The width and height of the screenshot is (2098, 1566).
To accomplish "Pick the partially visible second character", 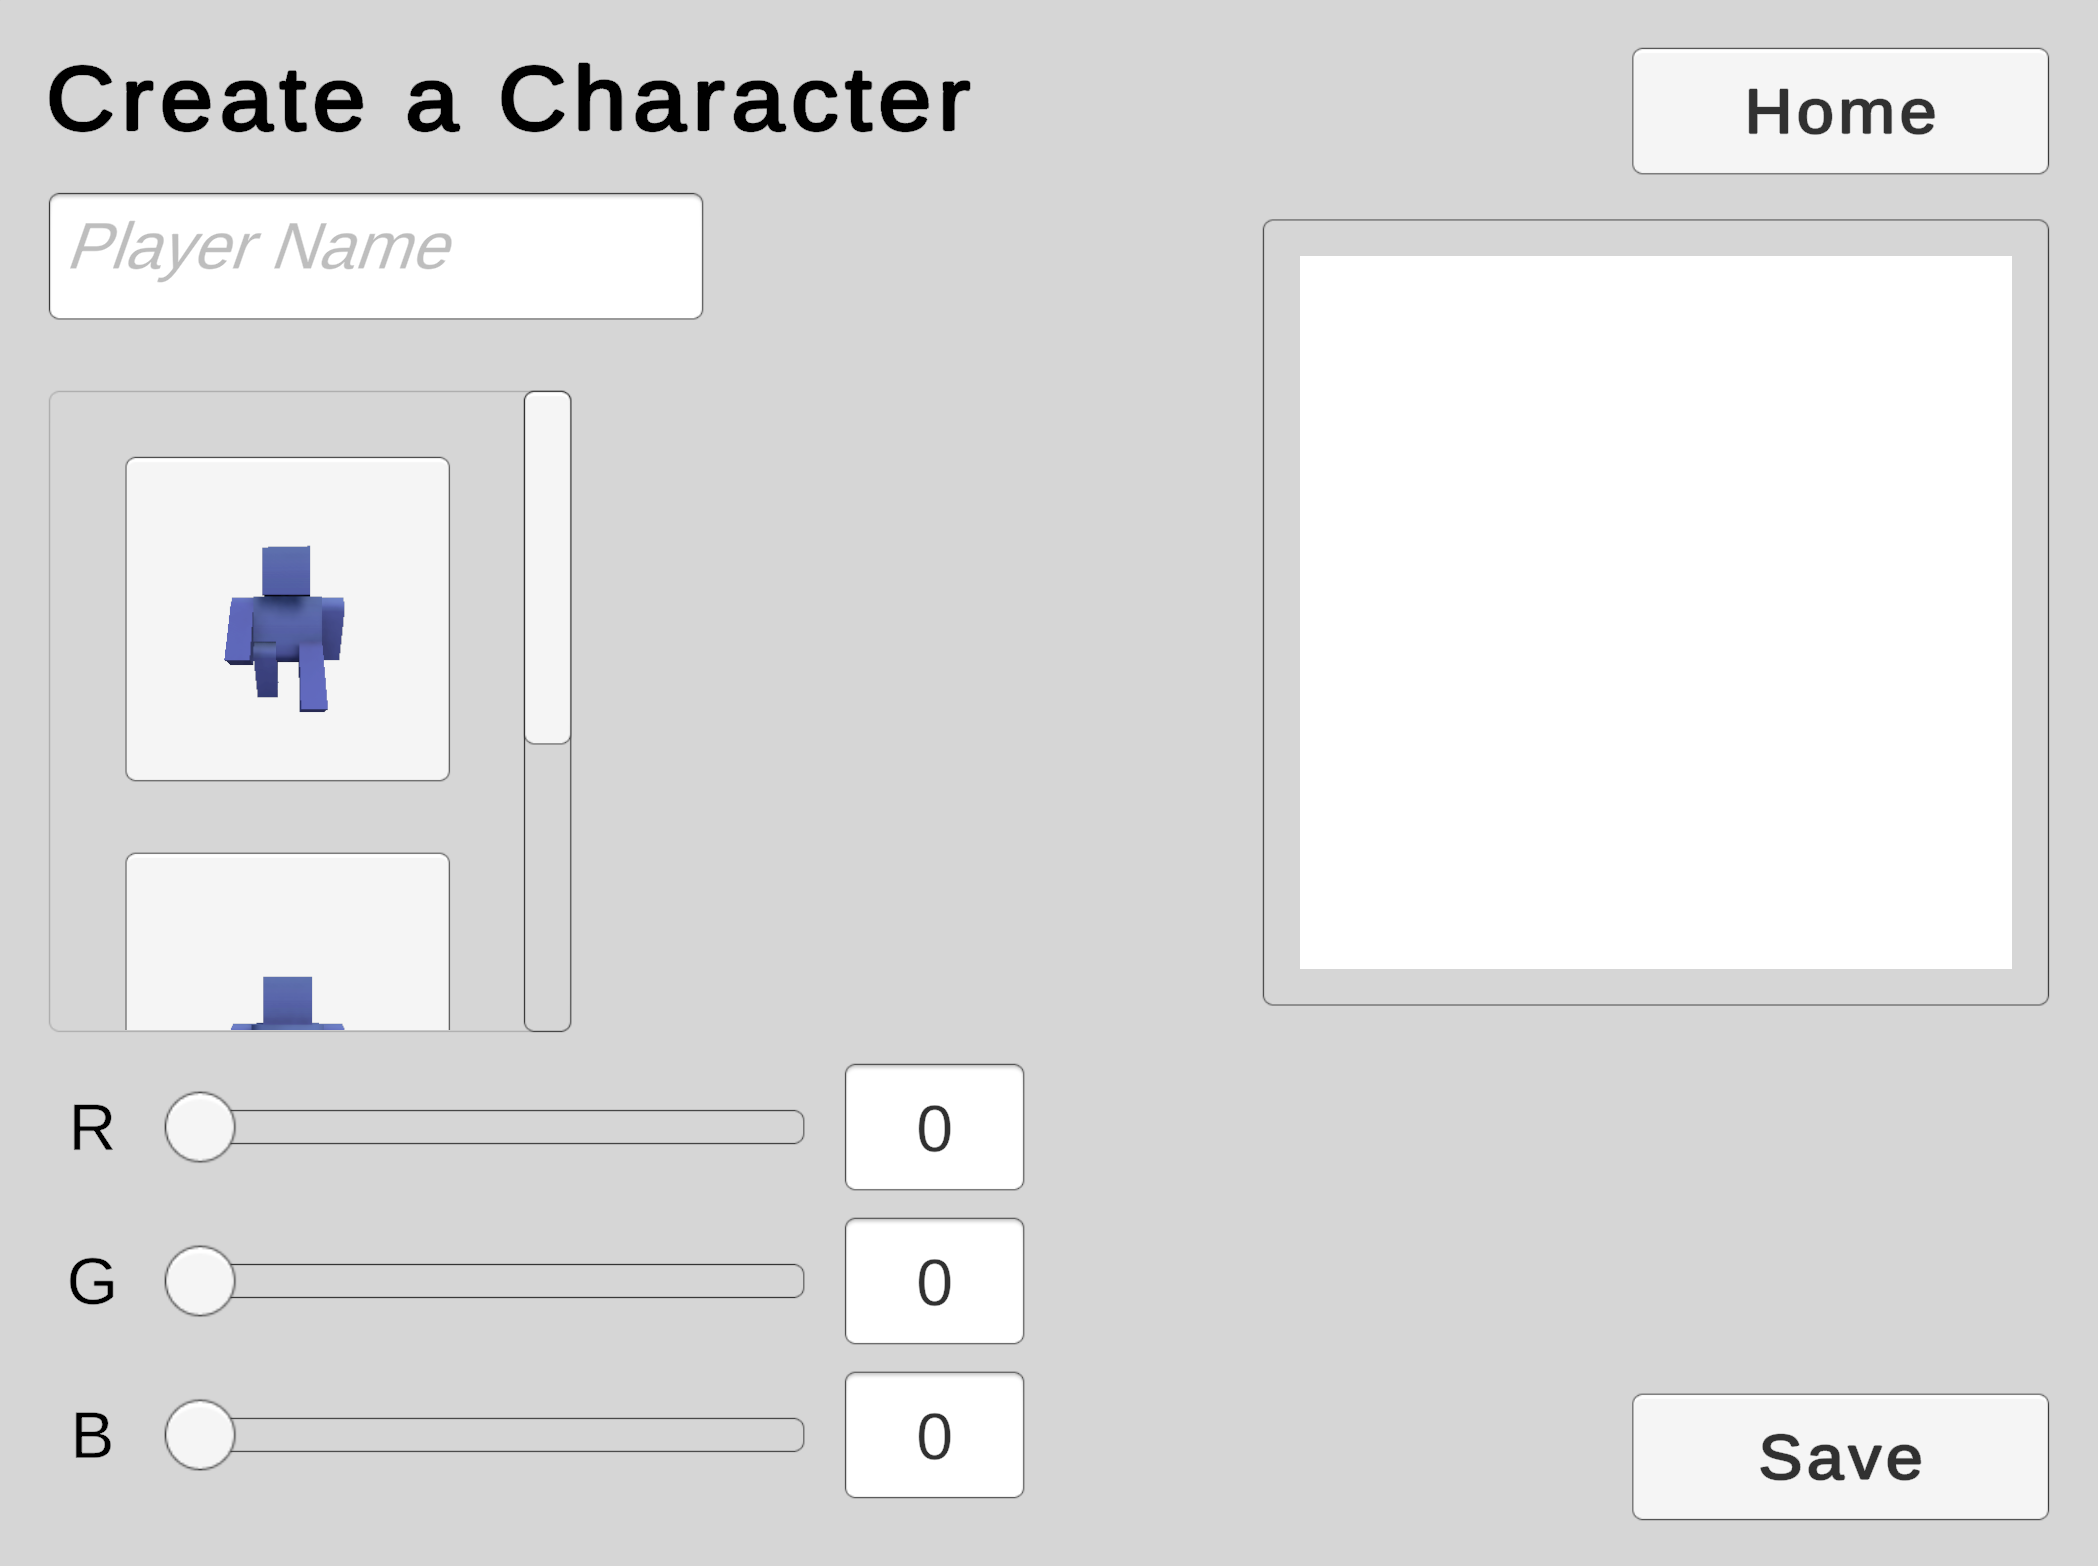I will click(x=287, y=943).
